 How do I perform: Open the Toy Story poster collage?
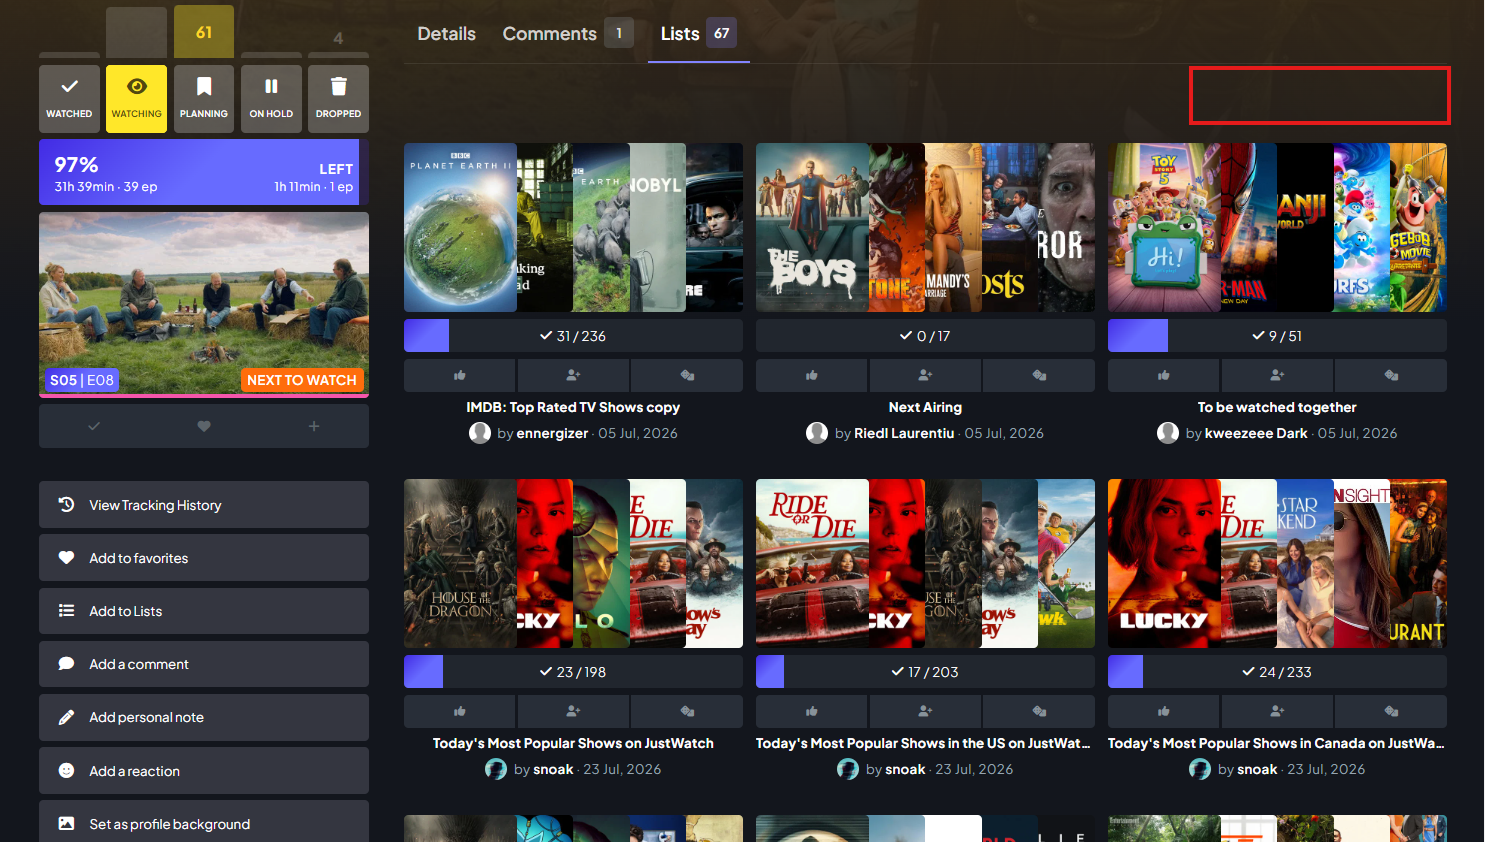coord(1277,227)
